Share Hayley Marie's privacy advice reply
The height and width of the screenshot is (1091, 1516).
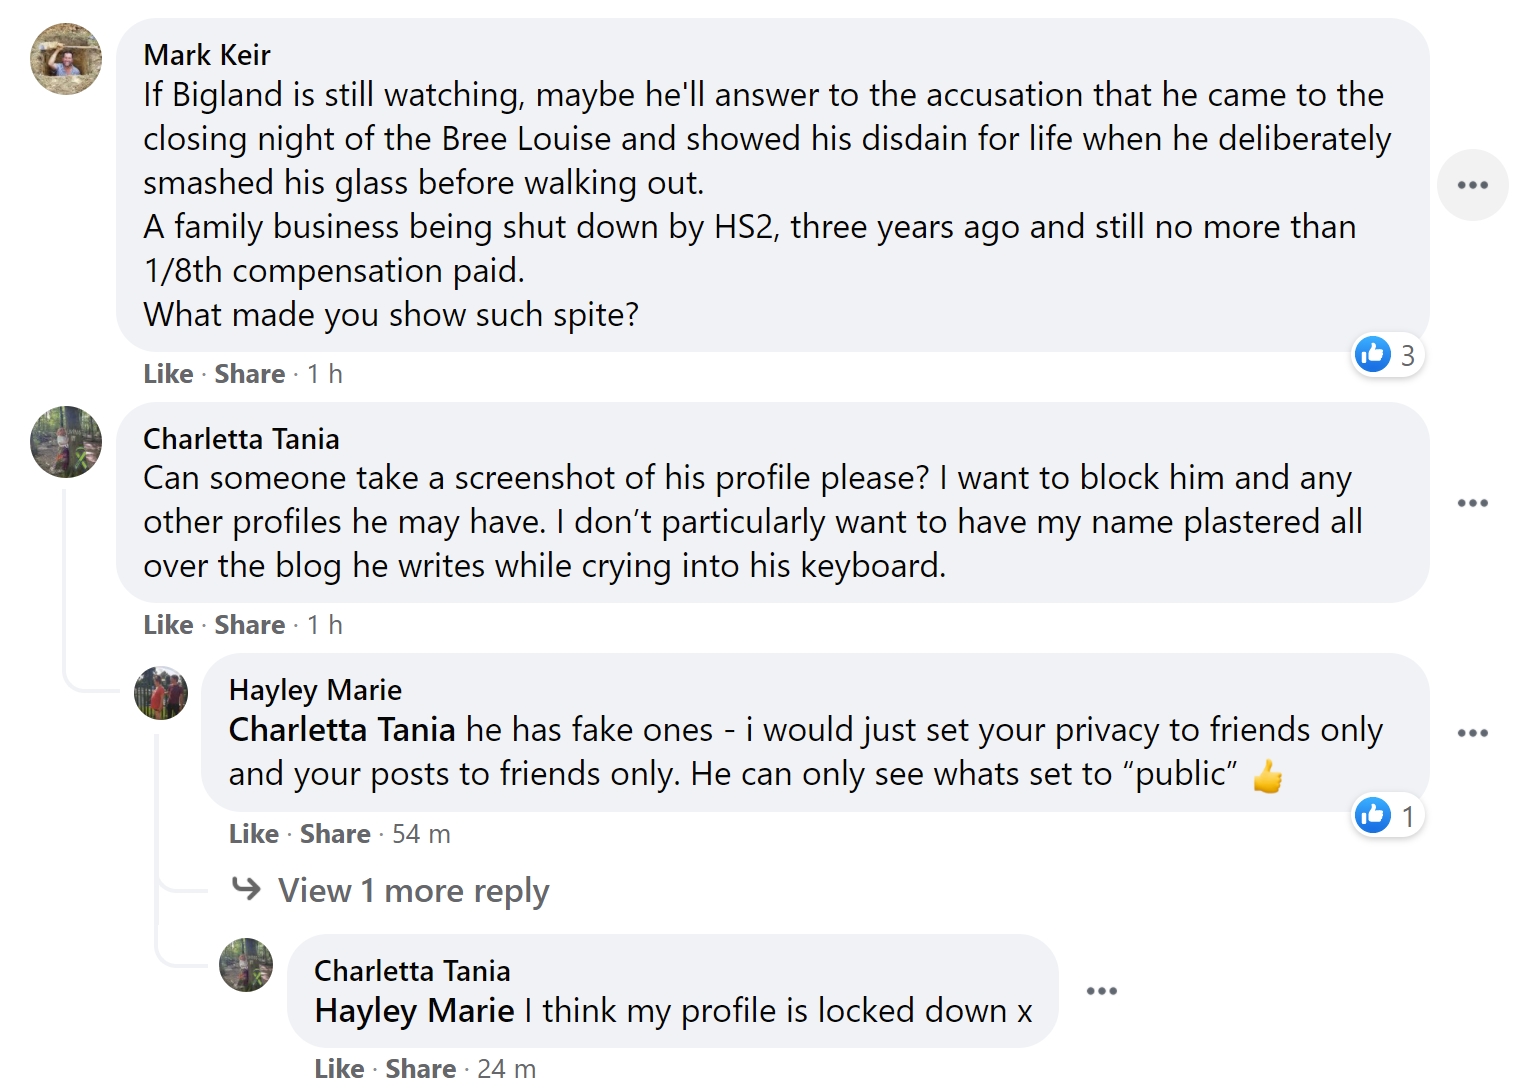tap(335, 834)
